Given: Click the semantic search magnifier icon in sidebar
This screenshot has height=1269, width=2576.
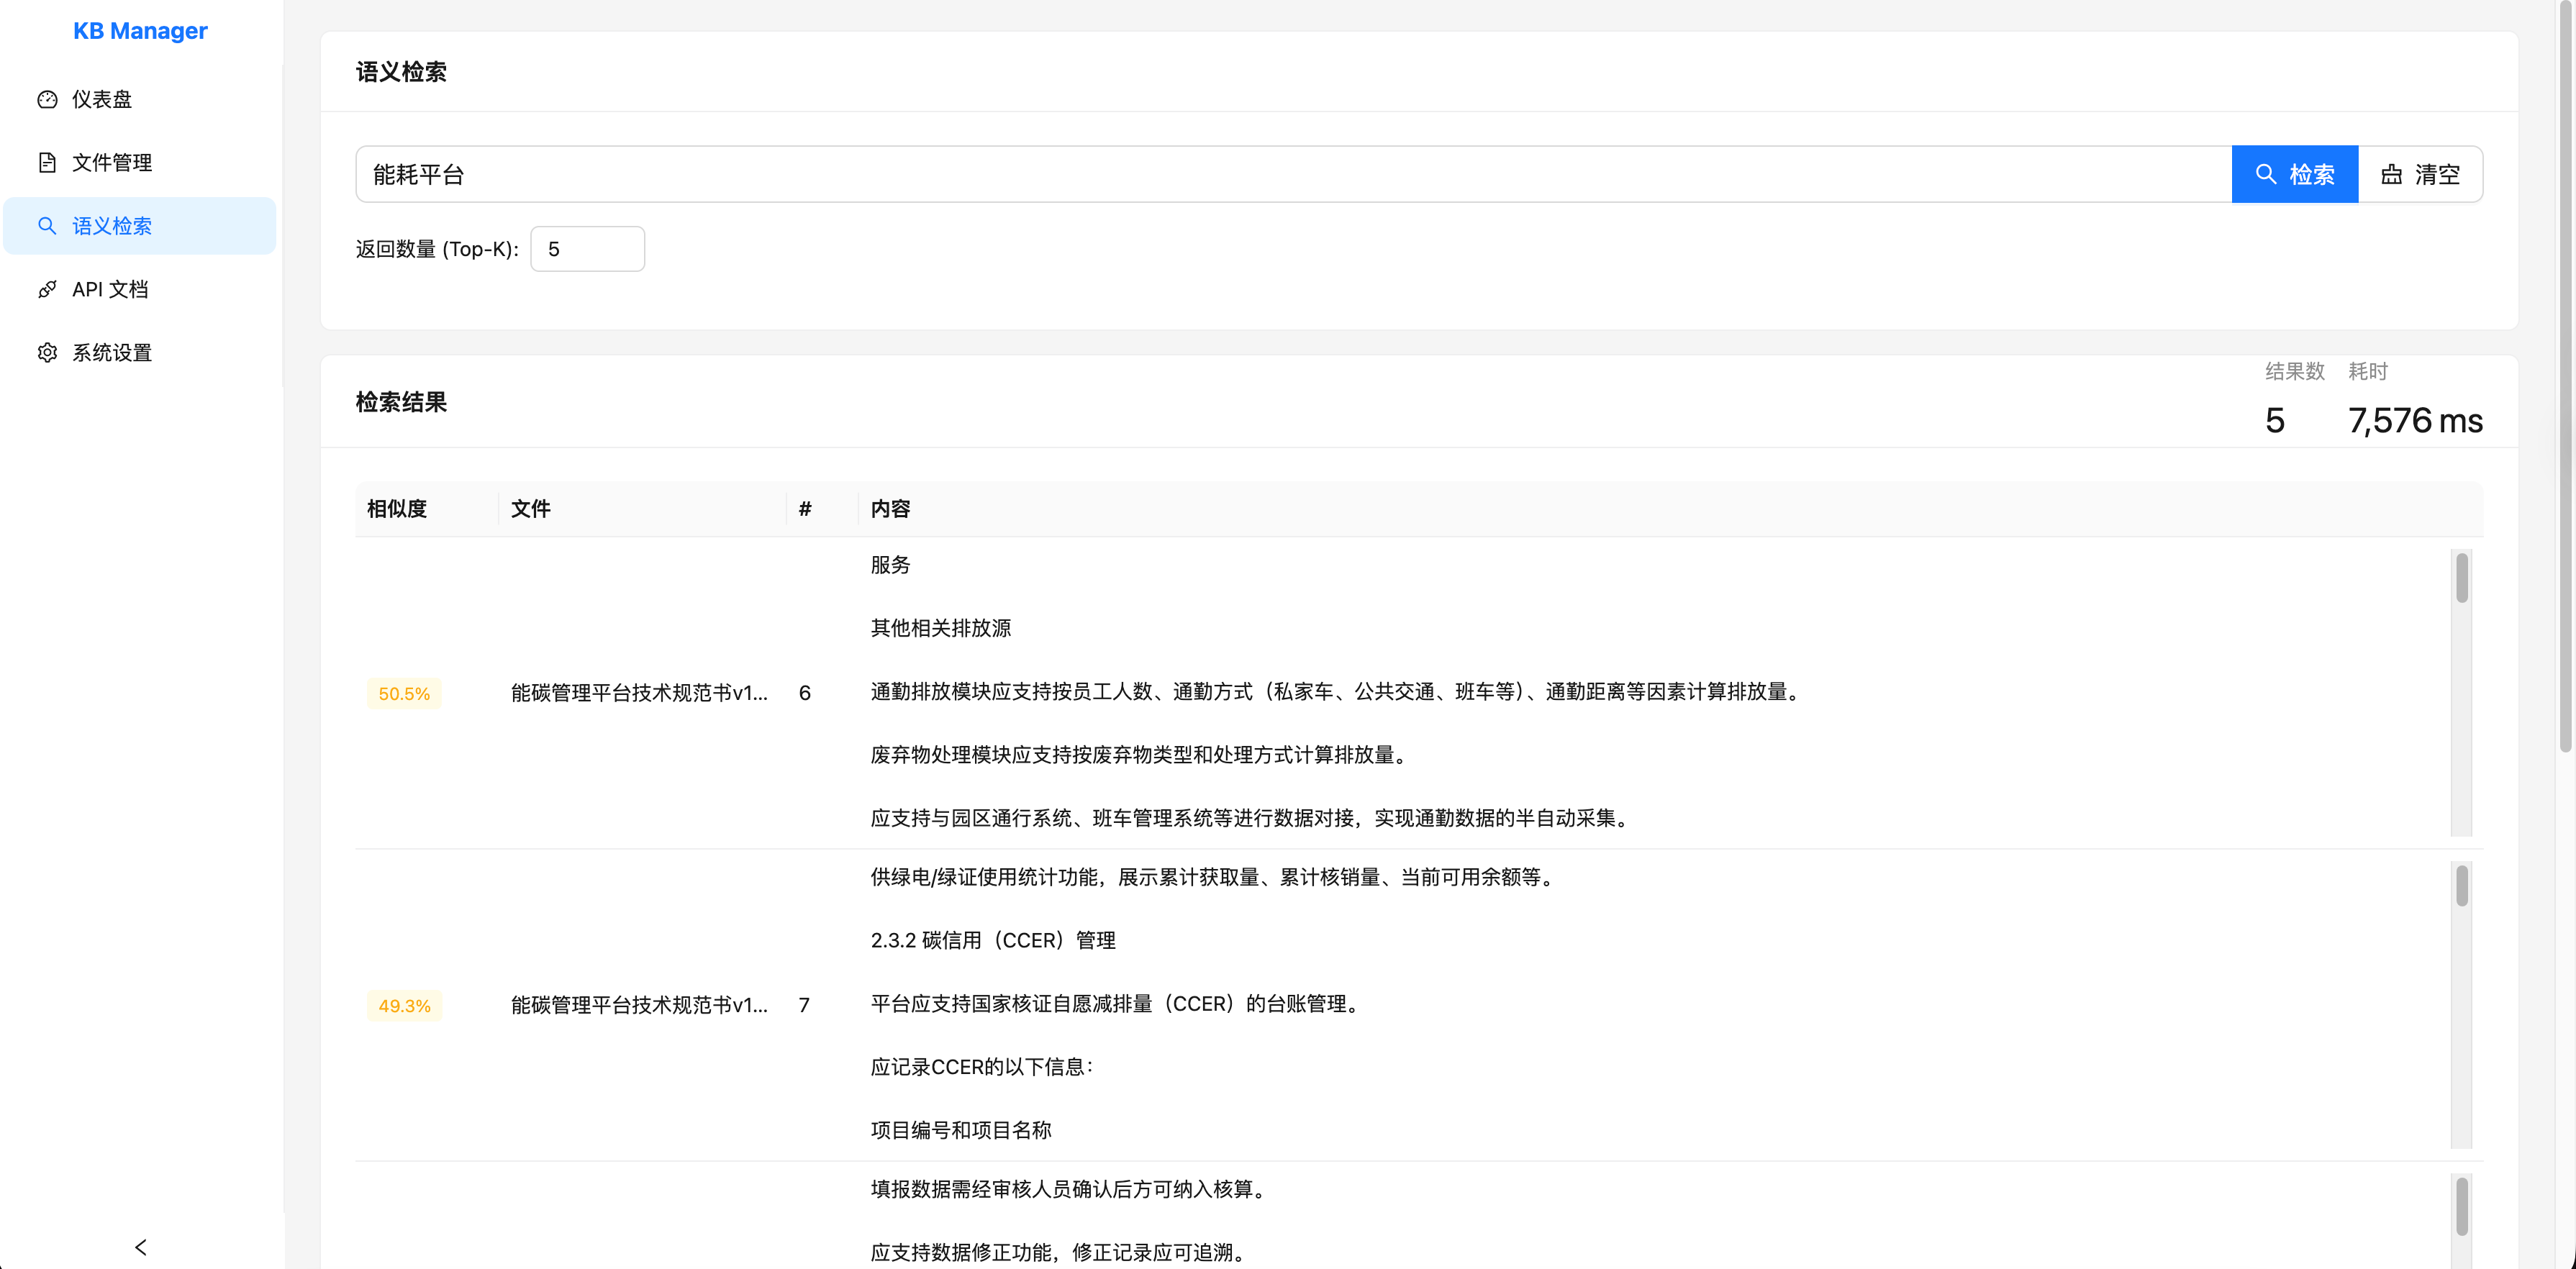Looking at the screenshot, I should [47, 226].
